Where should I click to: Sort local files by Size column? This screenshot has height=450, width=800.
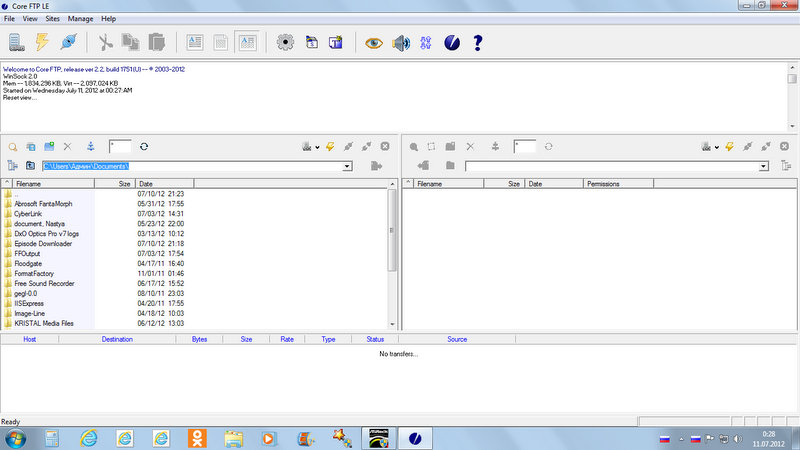pos(115,184)
